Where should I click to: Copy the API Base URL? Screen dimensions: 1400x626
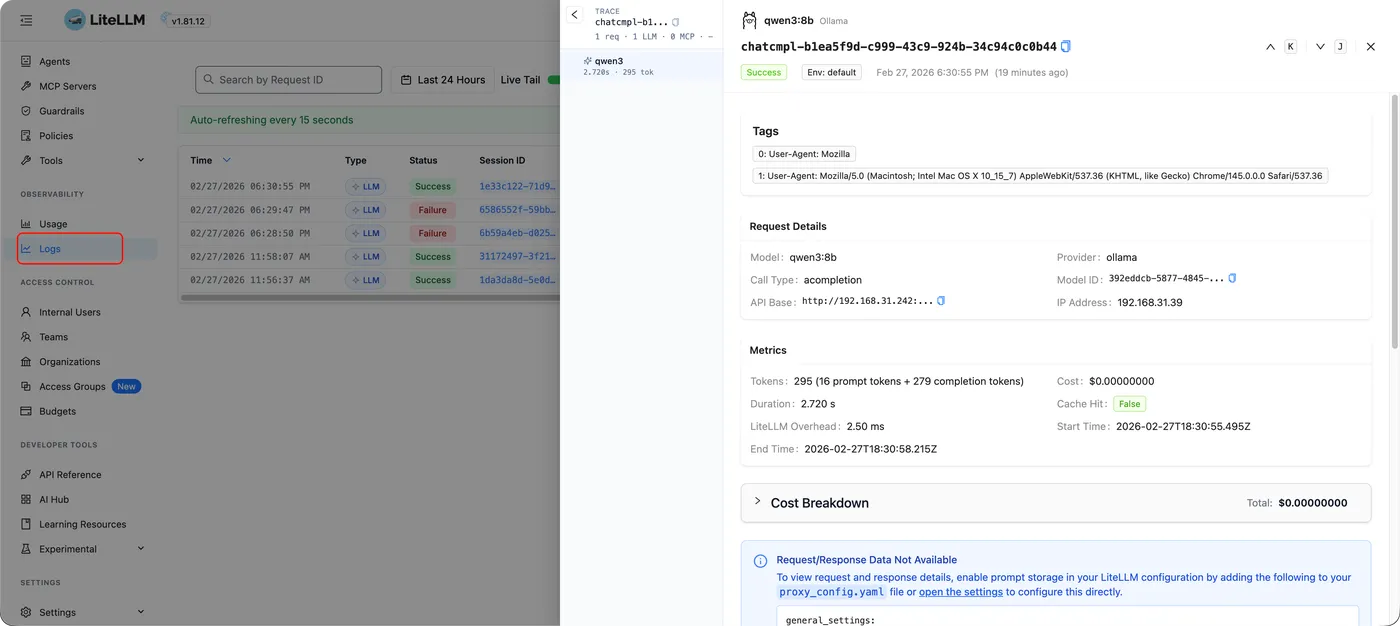point(941,301)
